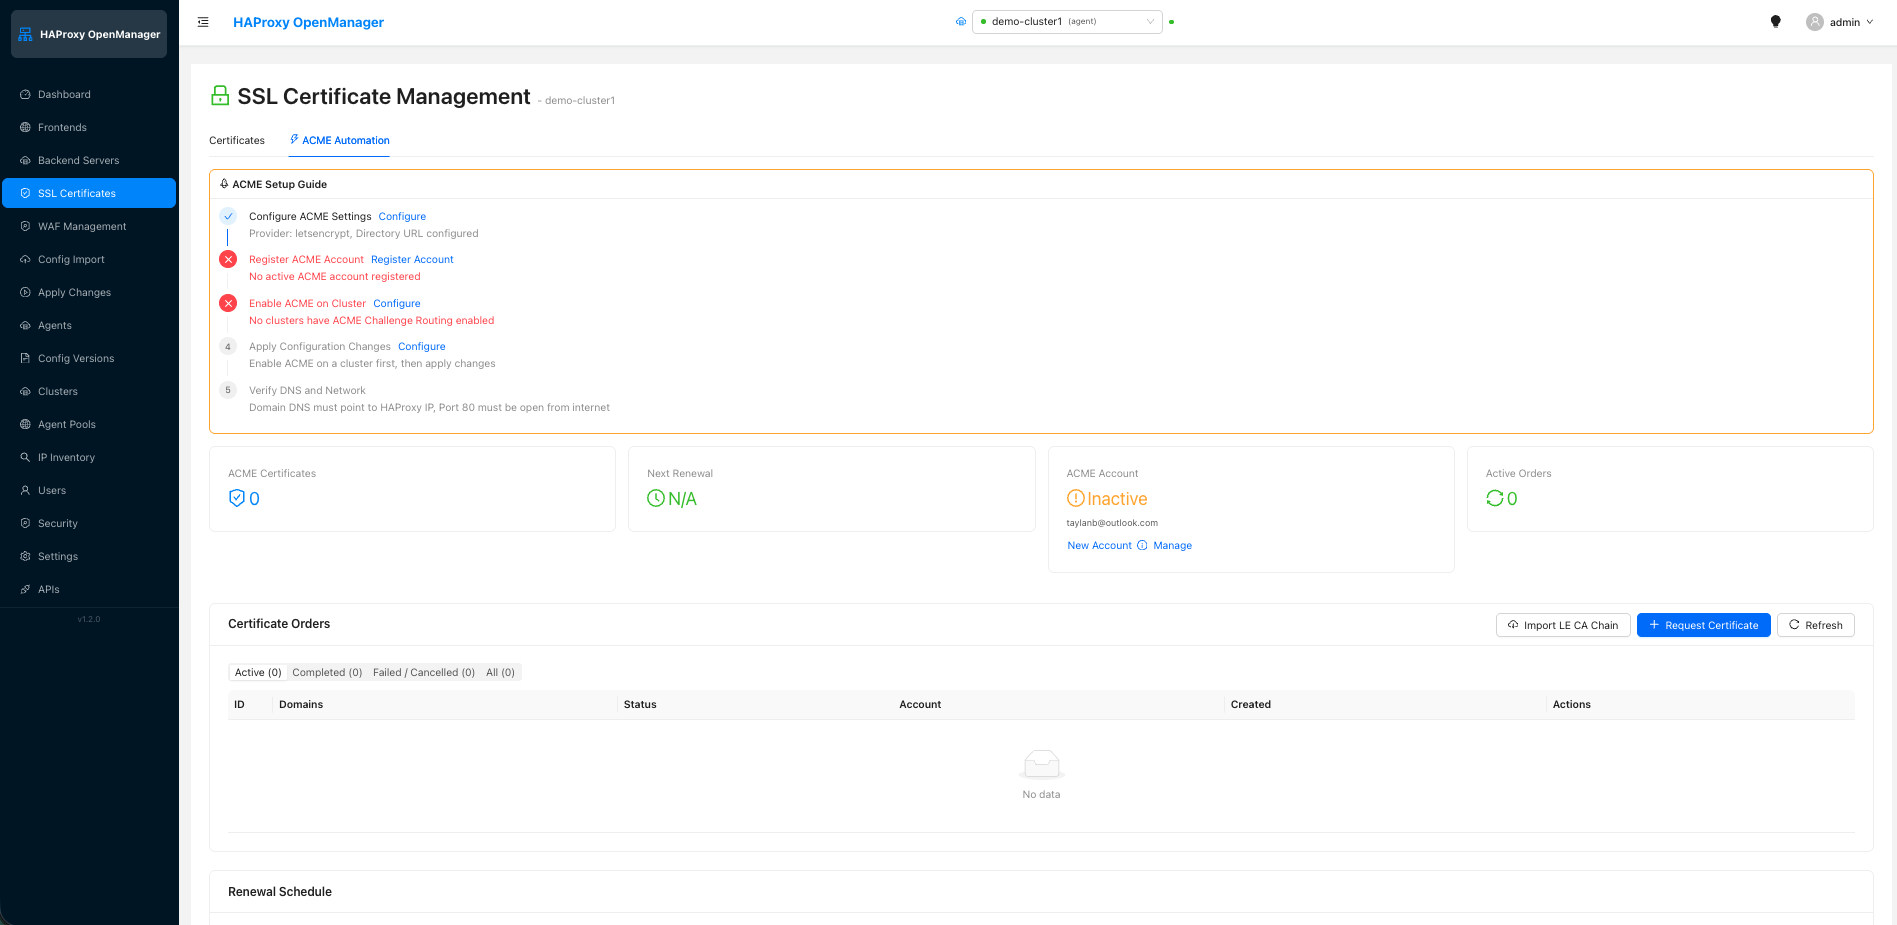The image size is (1897, 925).
Task: Click the Users person icon
Action: click(x=25, y=490)
